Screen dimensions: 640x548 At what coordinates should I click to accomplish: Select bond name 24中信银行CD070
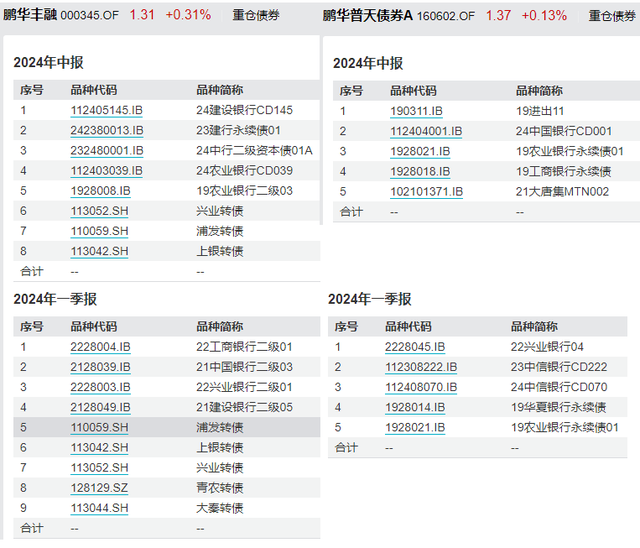[559, 387]
